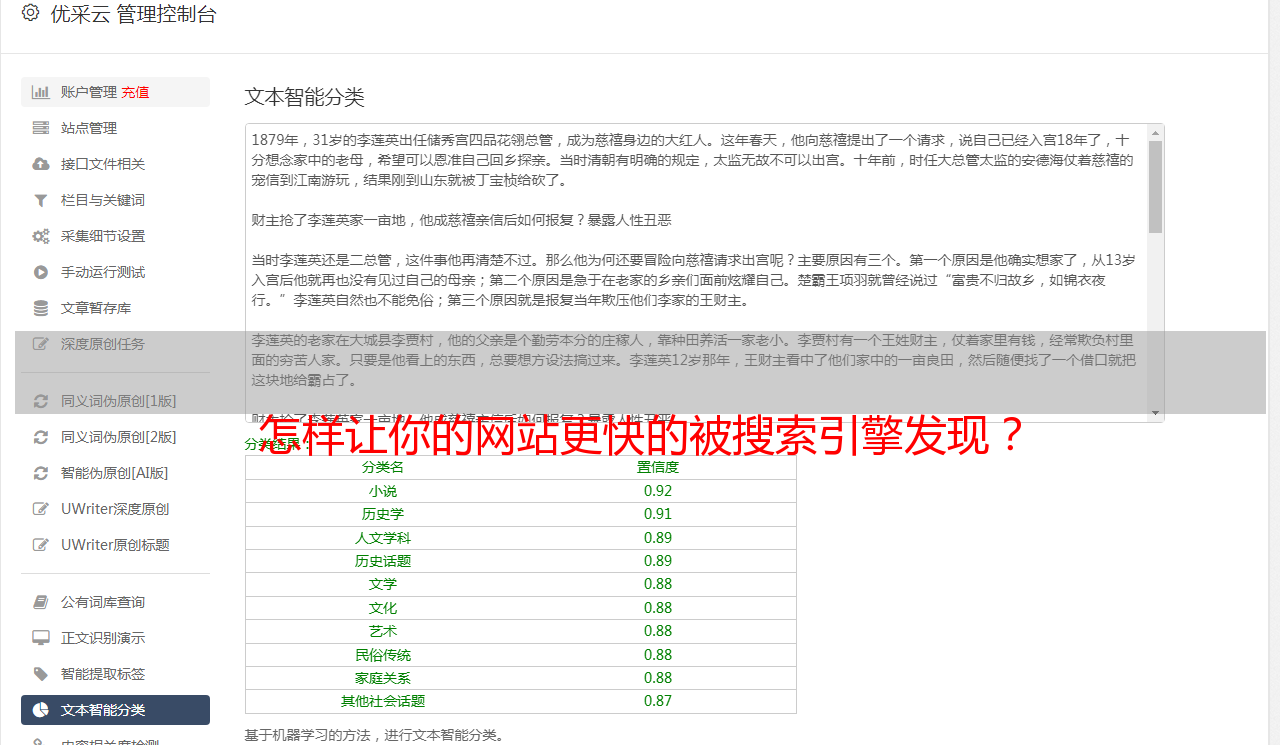The height and width of the screenshot is (745, 1280).
Task: Click the 0.87 confidence value
Action: [x=658, y=701]
